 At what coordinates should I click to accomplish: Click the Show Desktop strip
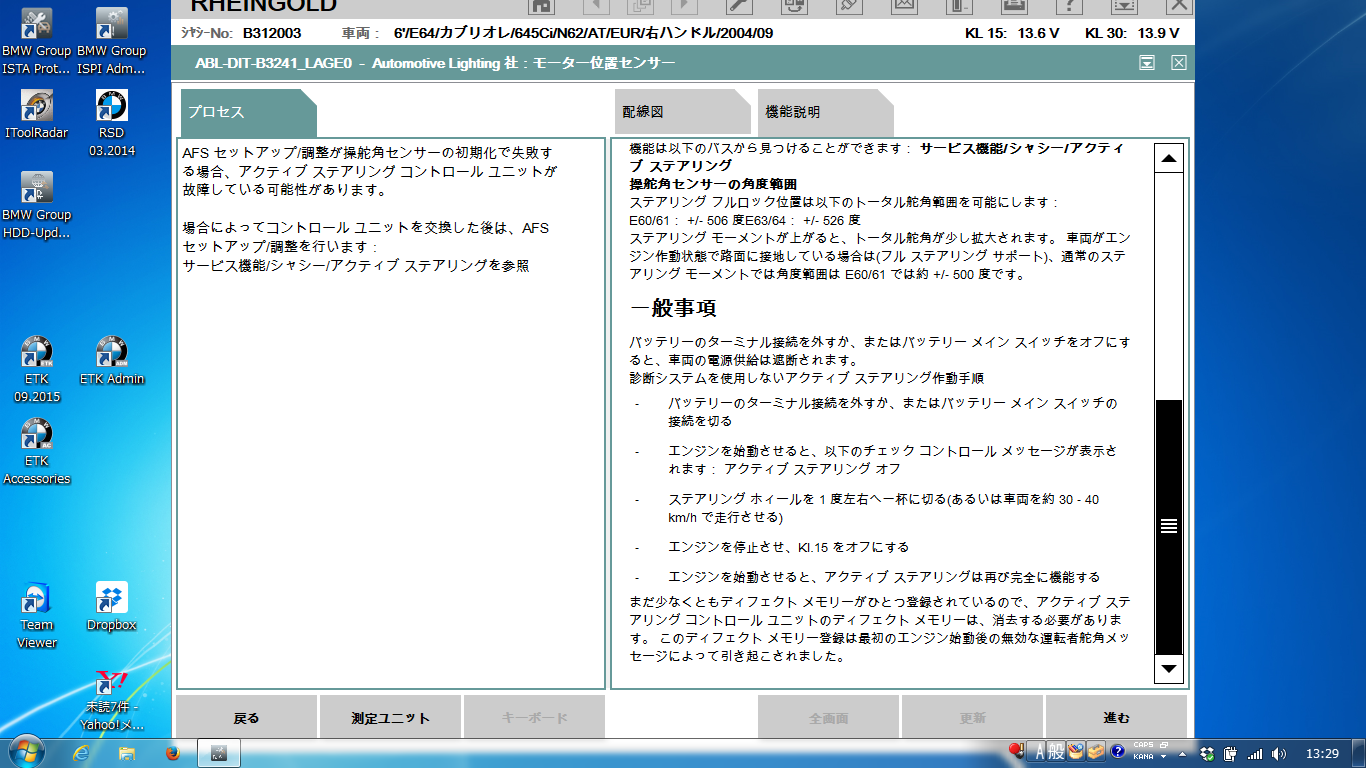1359,752
